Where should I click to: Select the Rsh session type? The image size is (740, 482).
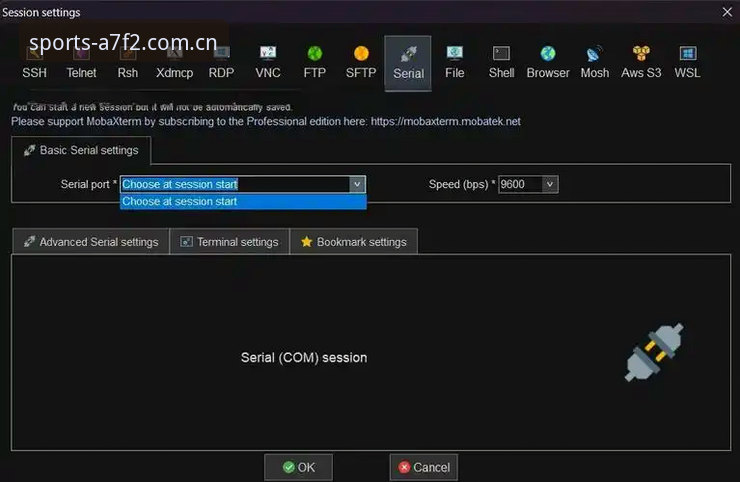point(128,63)
